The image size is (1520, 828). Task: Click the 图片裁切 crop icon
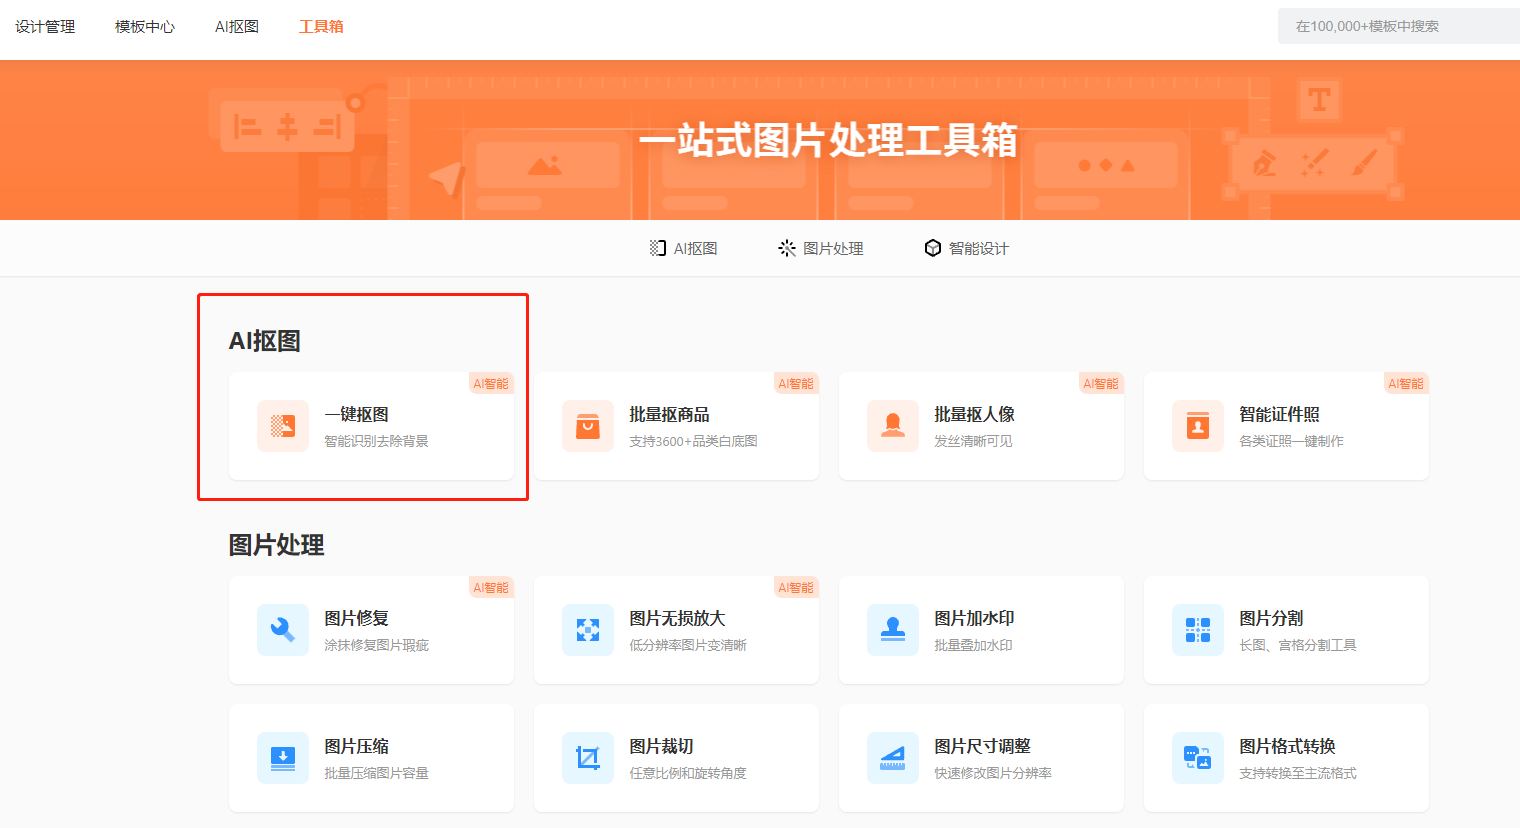click(588, 758)
